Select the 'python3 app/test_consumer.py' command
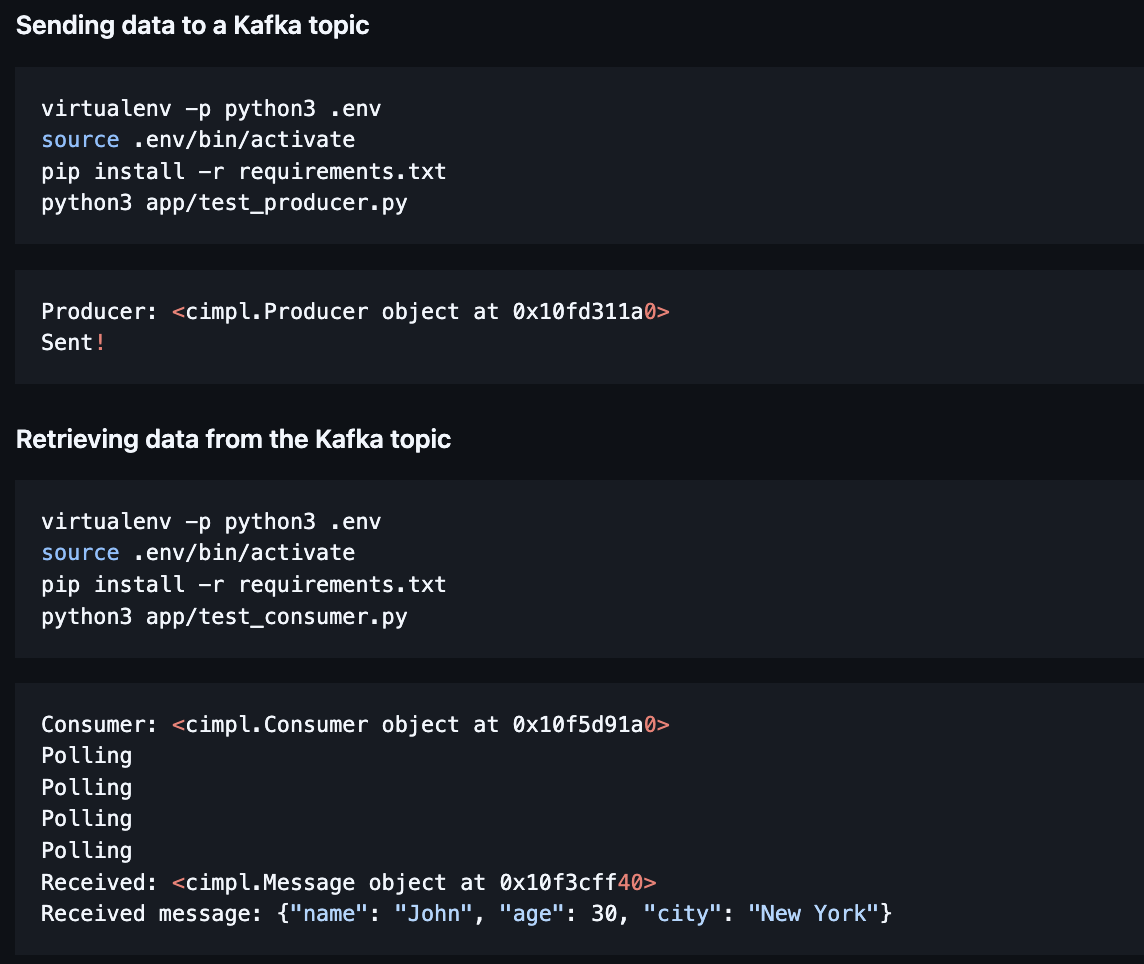Image resolution: width=1144 pixels, height=964 pixels. 225,616
